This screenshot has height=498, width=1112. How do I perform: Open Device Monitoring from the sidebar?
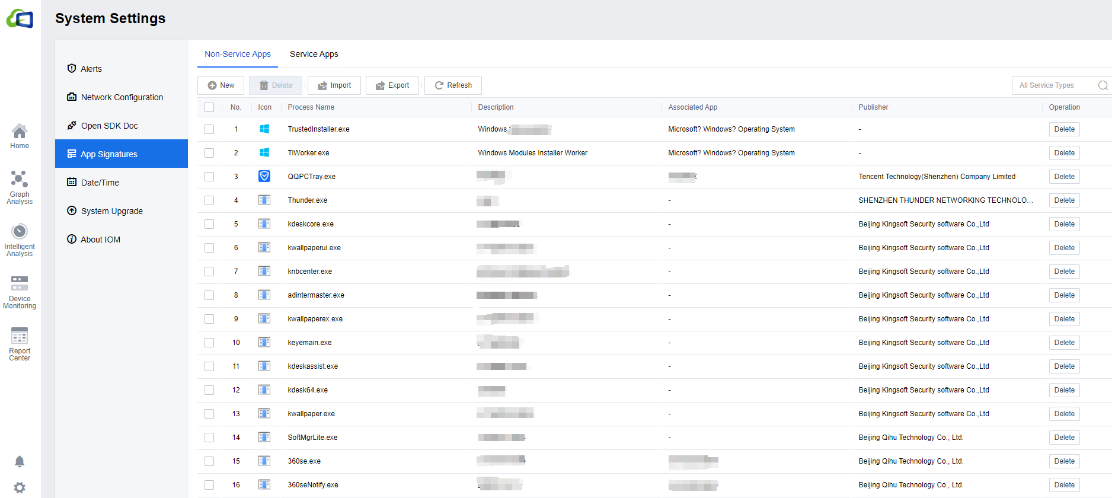point(20,291)
